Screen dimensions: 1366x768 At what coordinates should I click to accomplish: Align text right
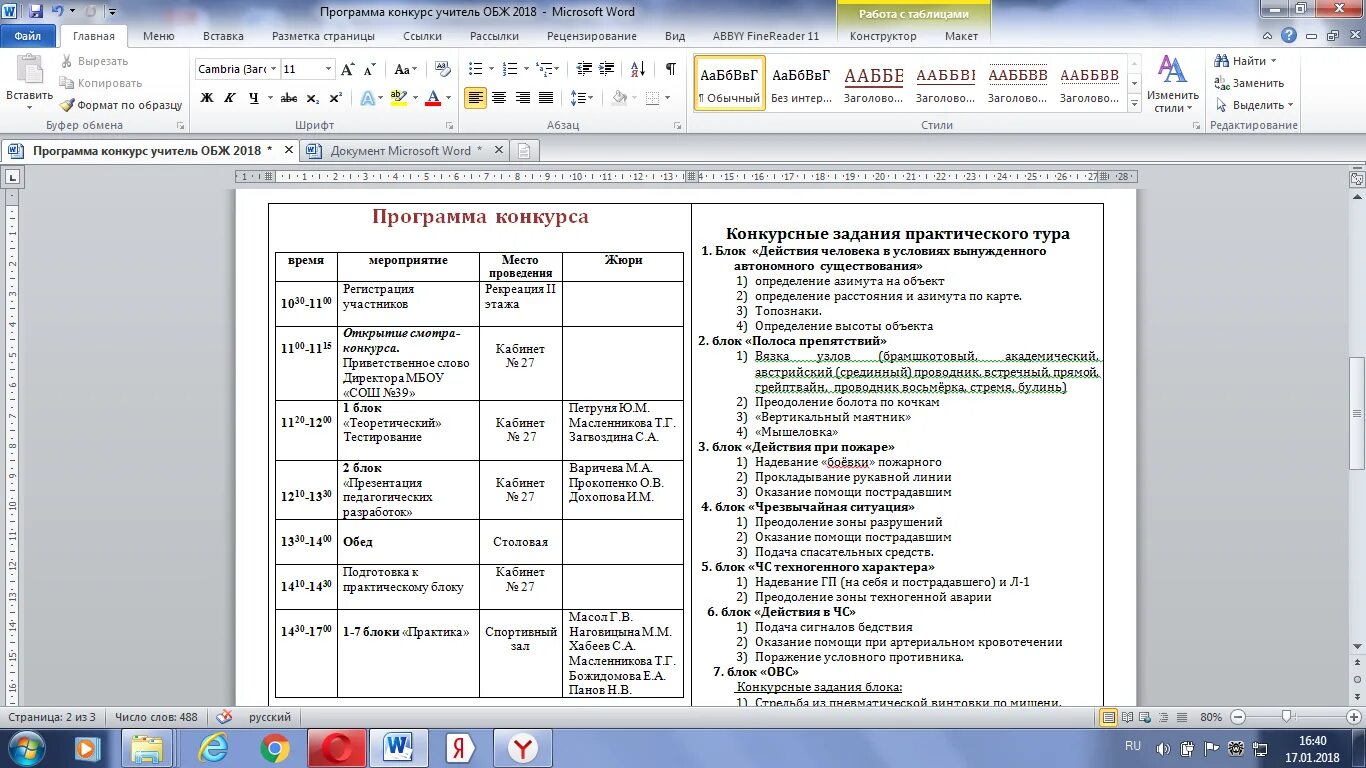pyautogui.click(x=522, y=98)
